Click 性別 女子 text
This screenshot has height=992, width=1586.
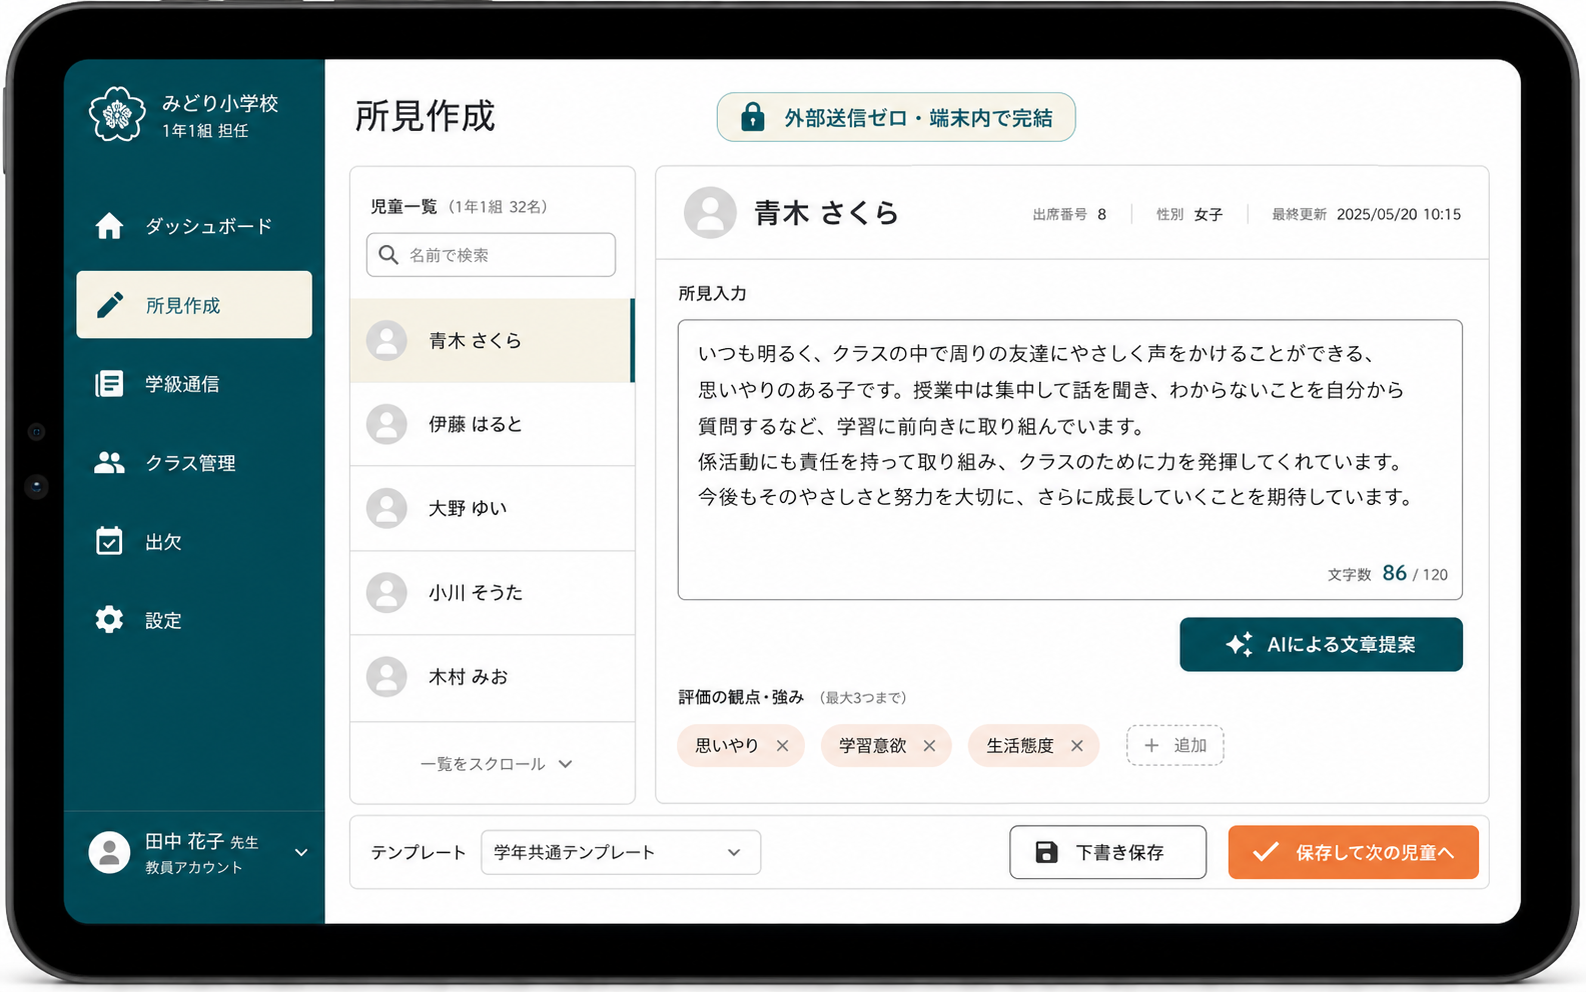tap(1189, 214)
